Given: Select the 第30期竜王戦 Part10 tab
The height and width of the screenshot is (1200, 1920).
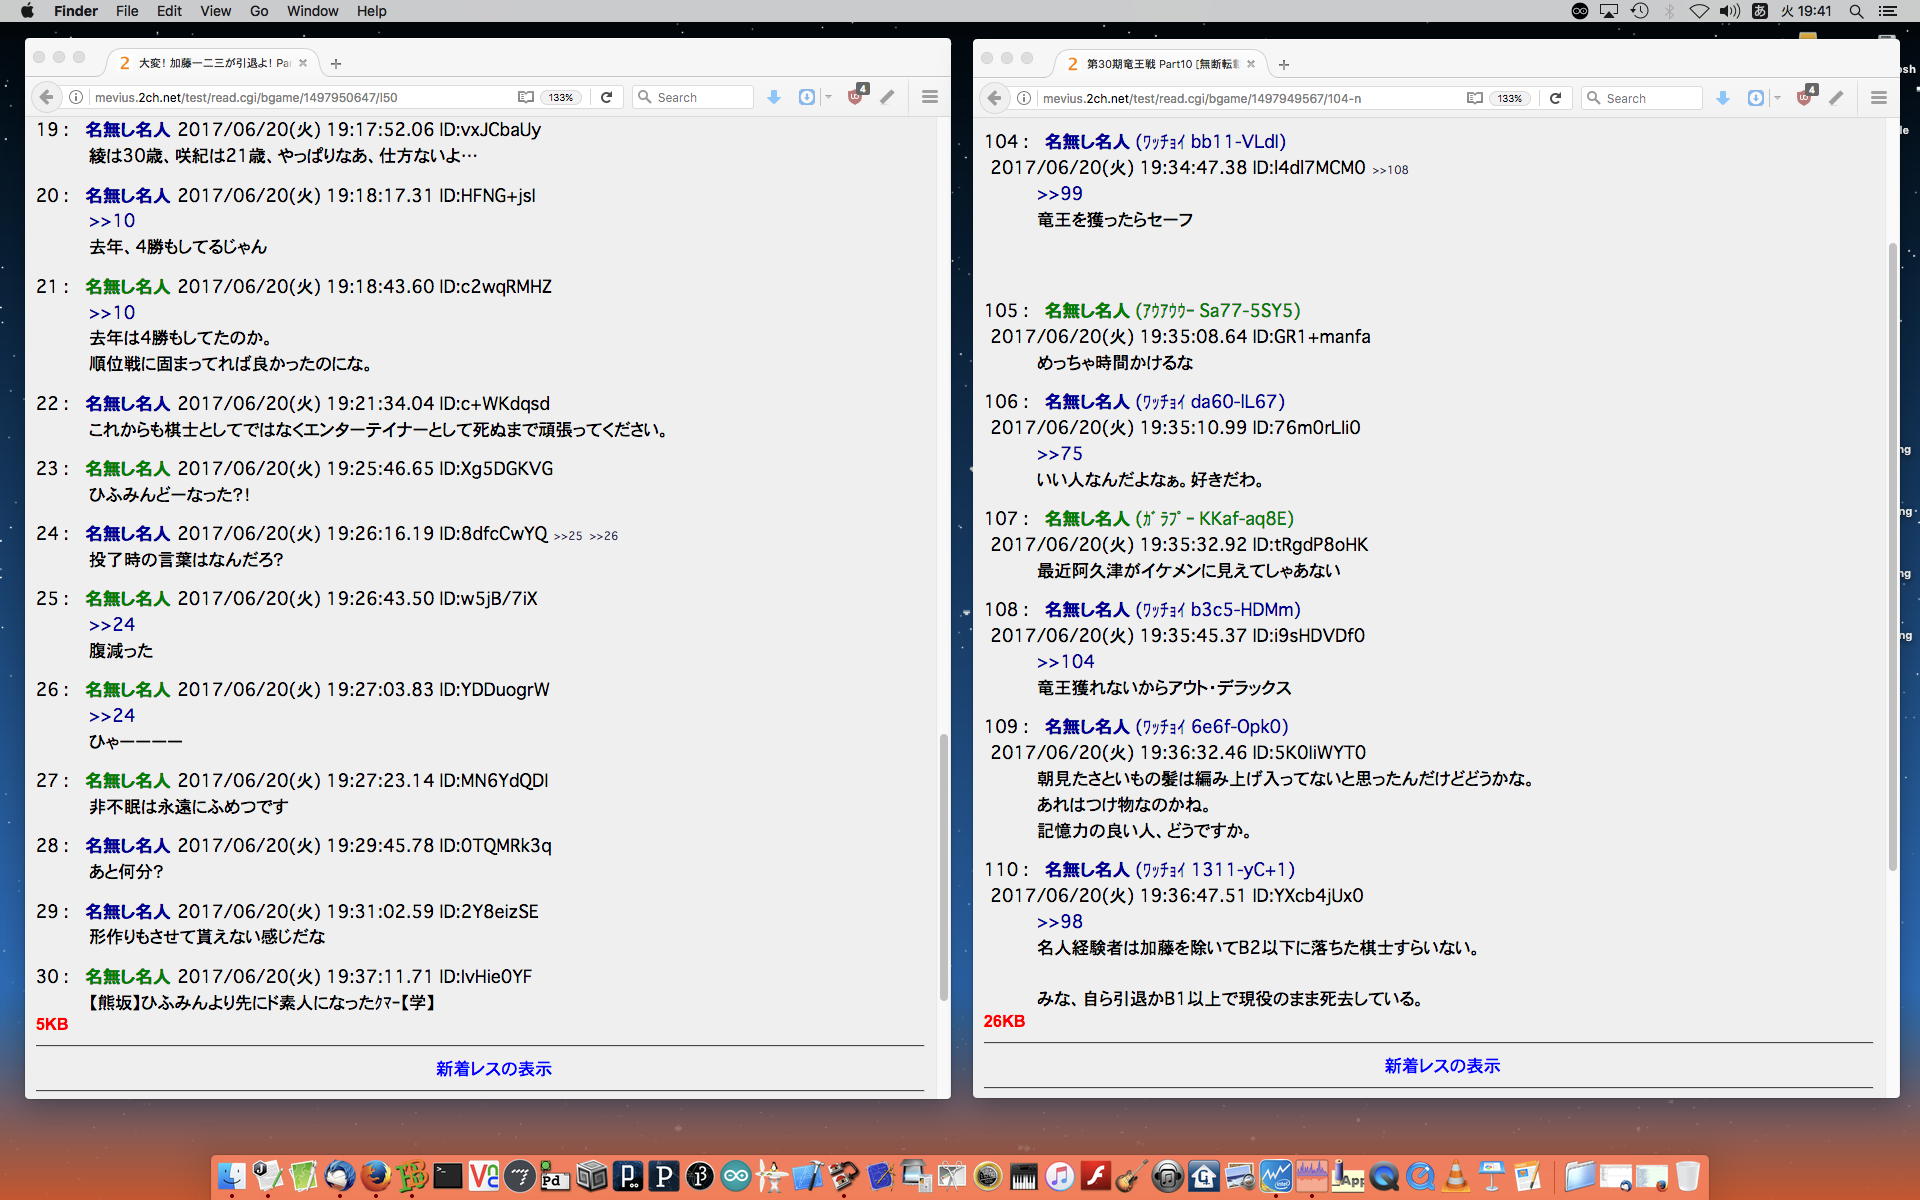Looking at the screenshot, I should tap(1160, 64).
